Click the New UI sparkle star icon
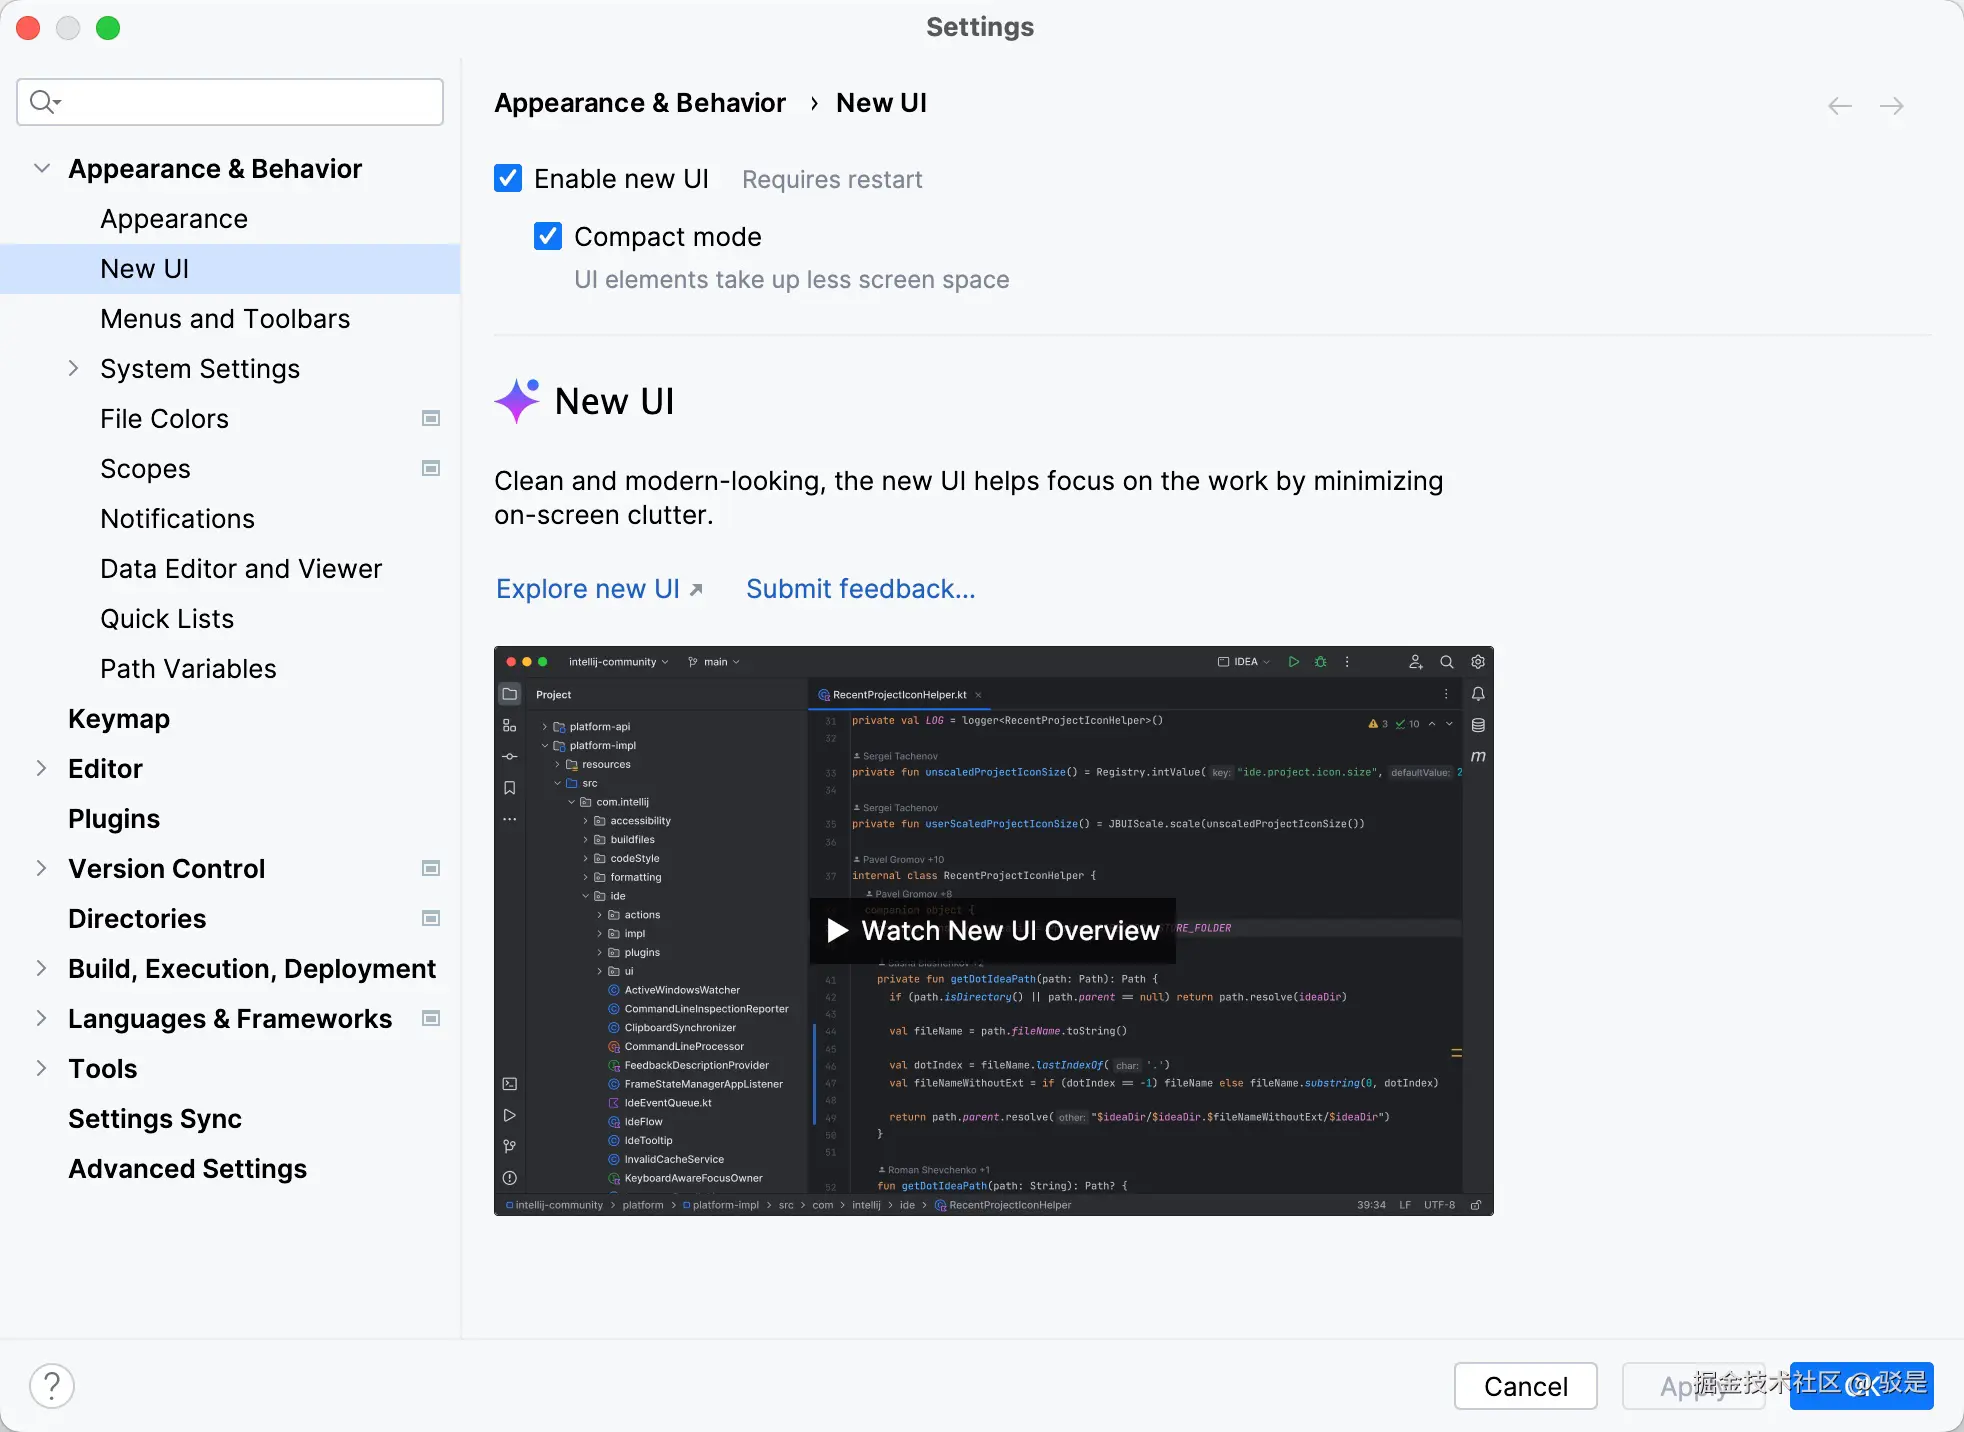 point(517,401)
